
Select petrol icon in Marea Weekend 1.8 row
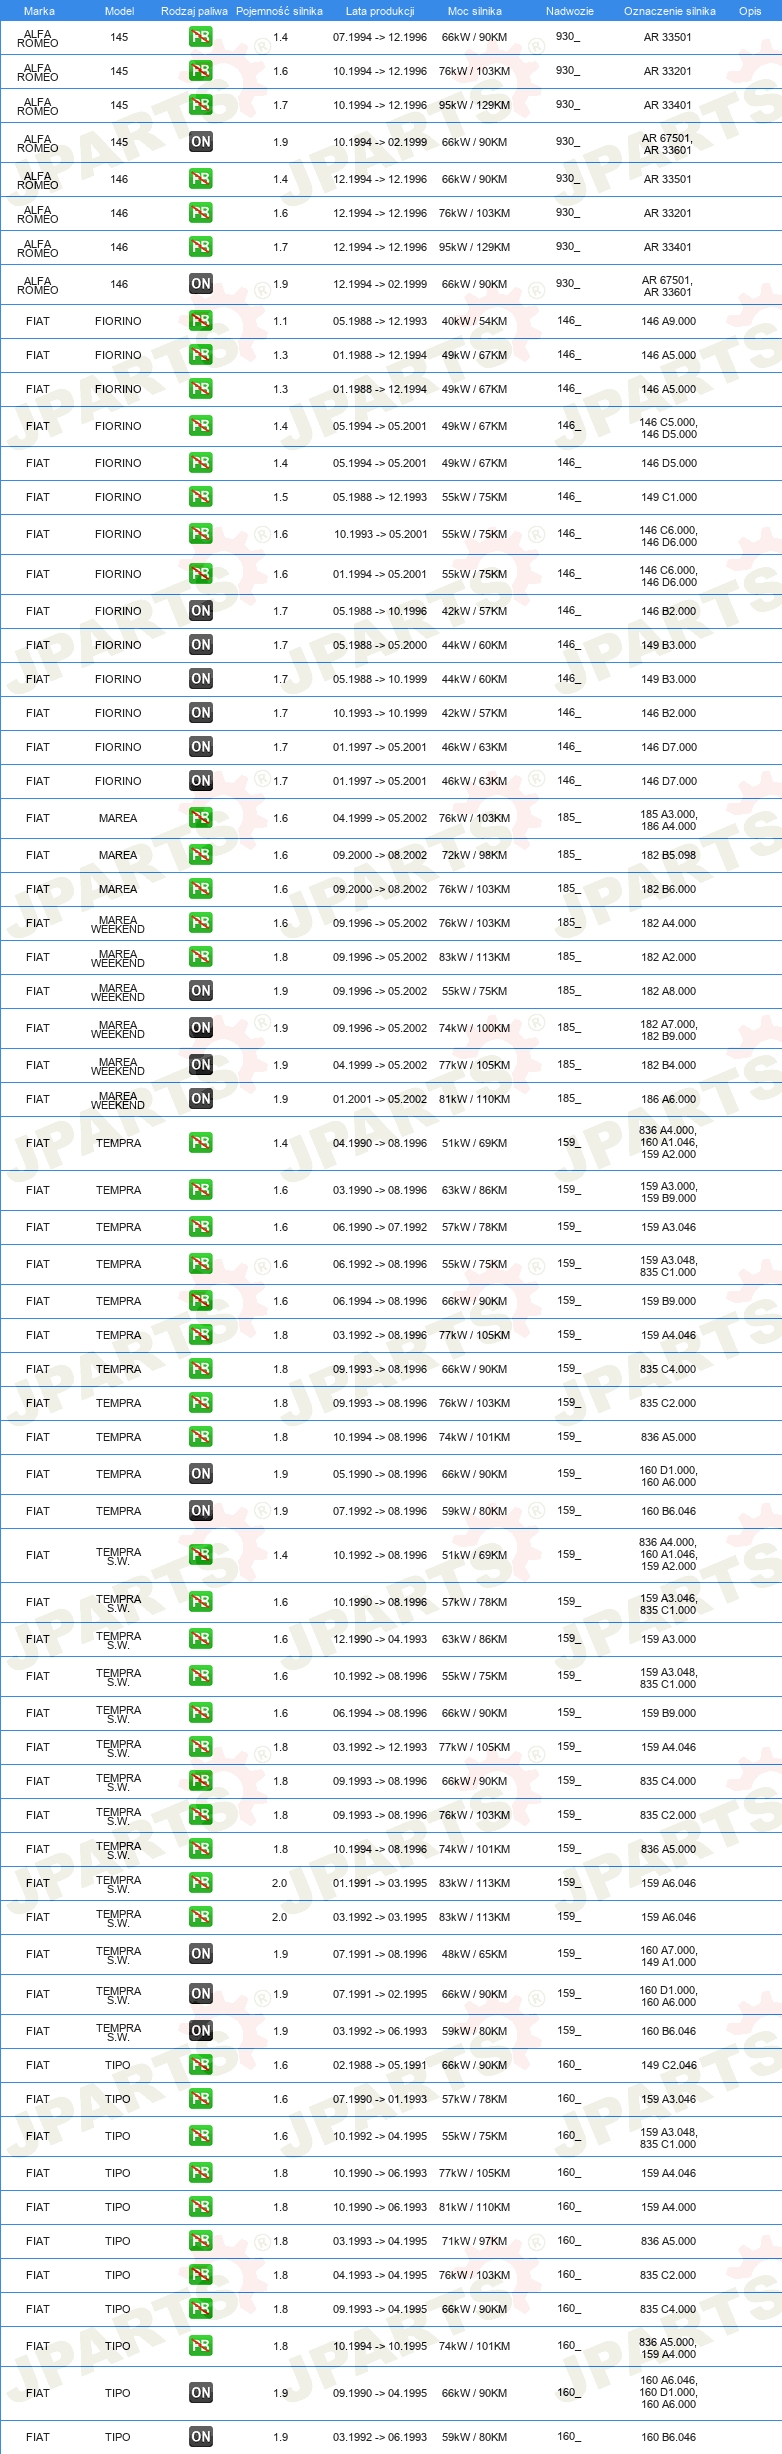(201, 957)
